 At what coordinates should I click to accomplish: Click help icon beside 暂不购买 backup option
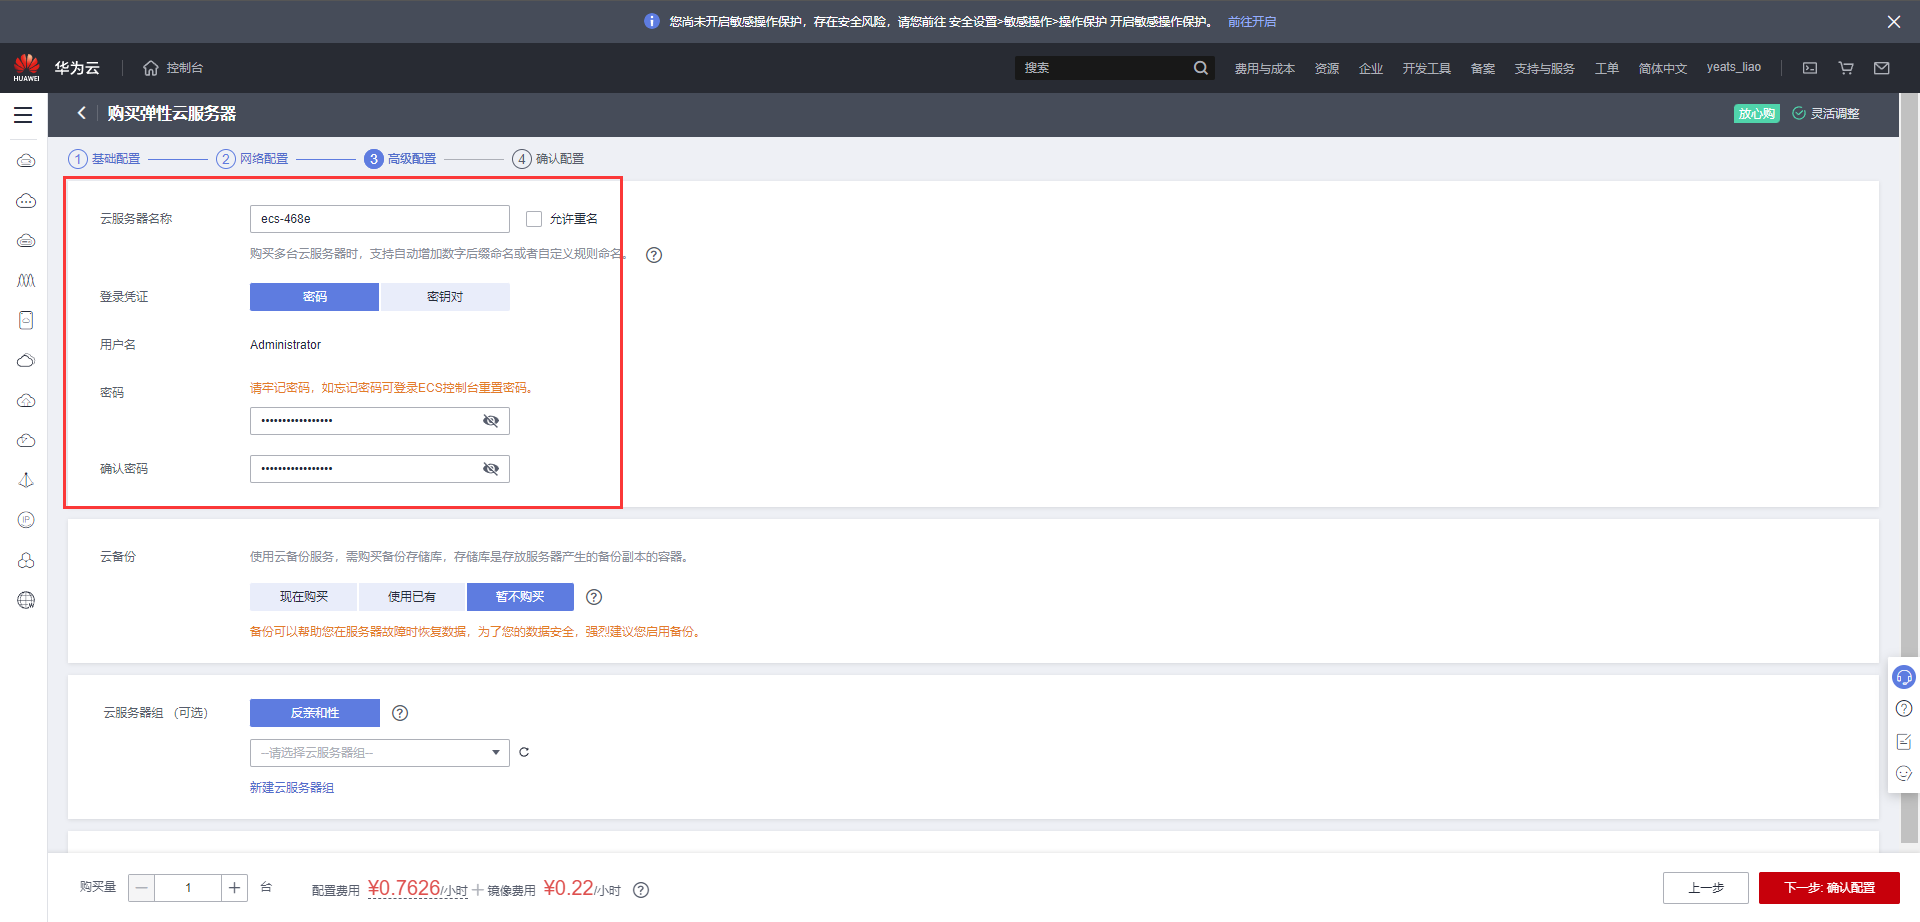tap(594, 597)
